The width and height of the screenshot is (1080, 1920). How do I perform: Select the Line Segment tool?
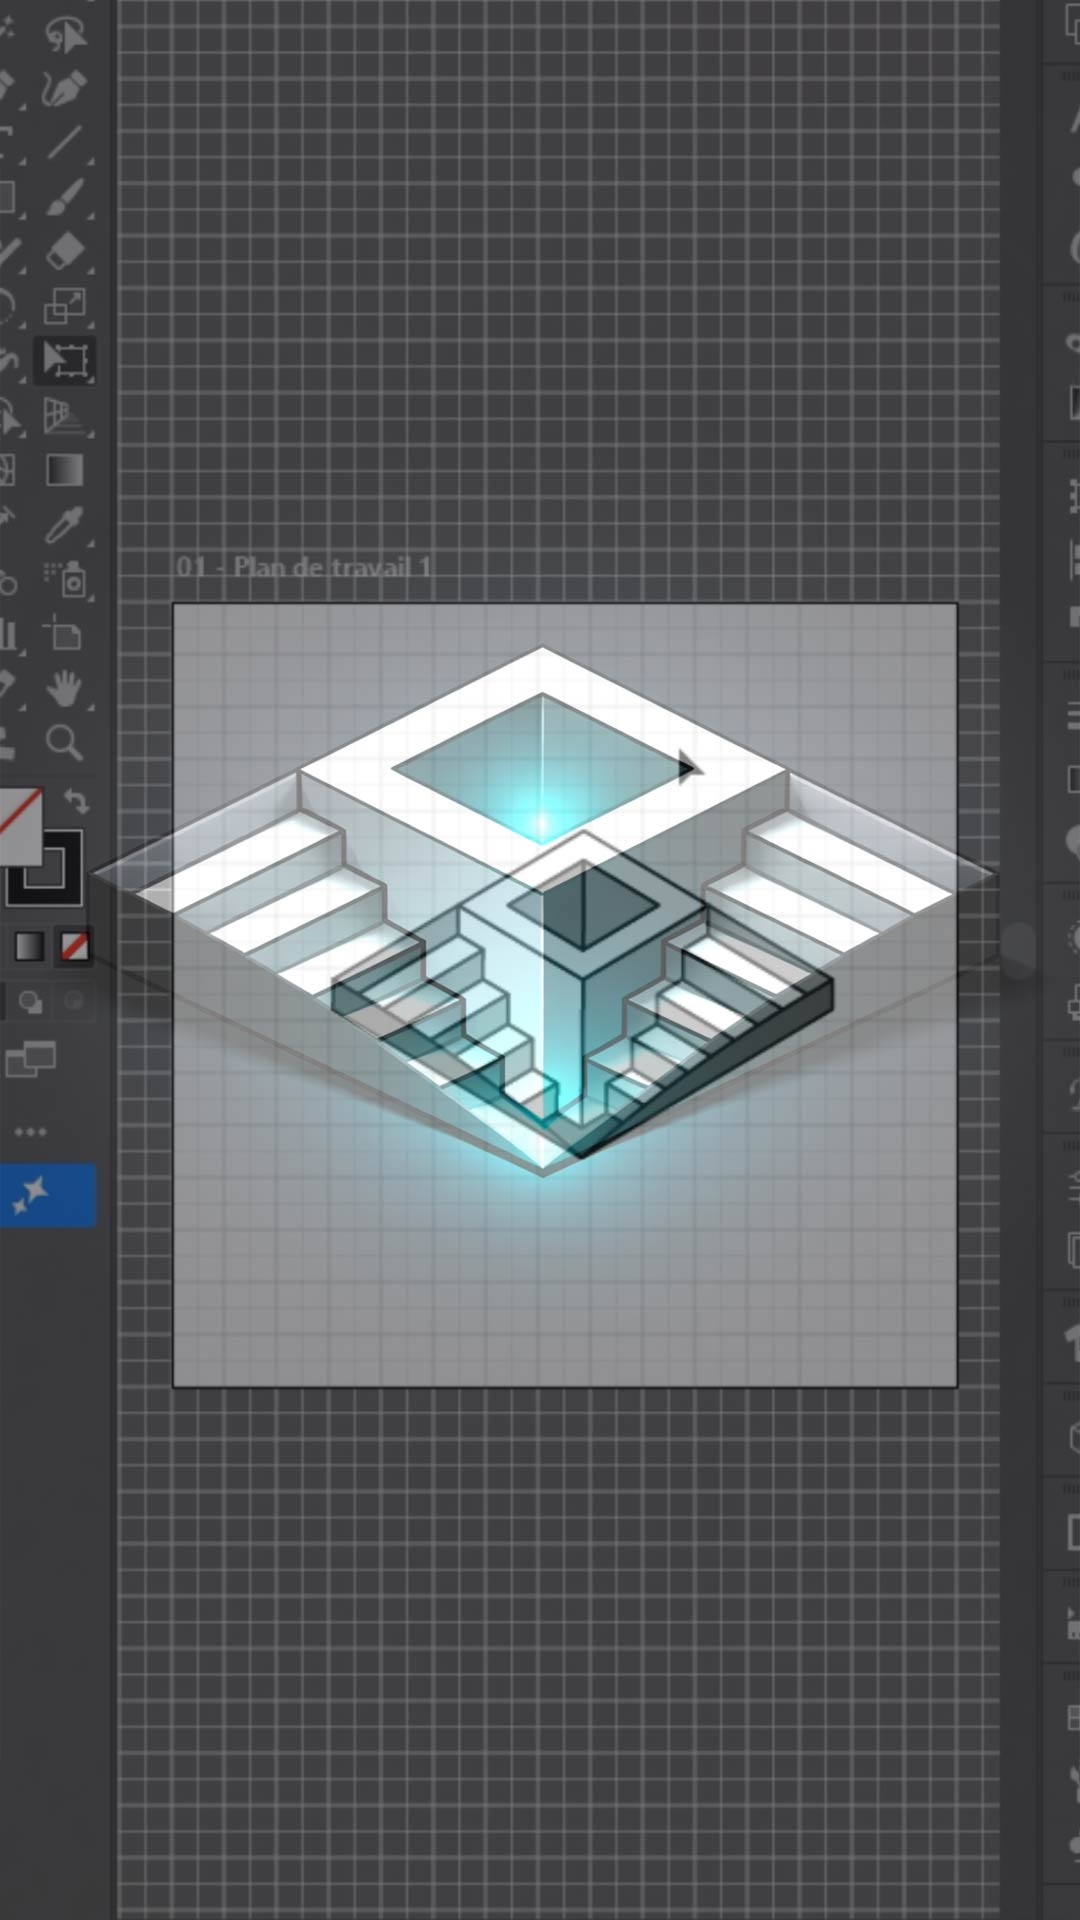point(64,143)
